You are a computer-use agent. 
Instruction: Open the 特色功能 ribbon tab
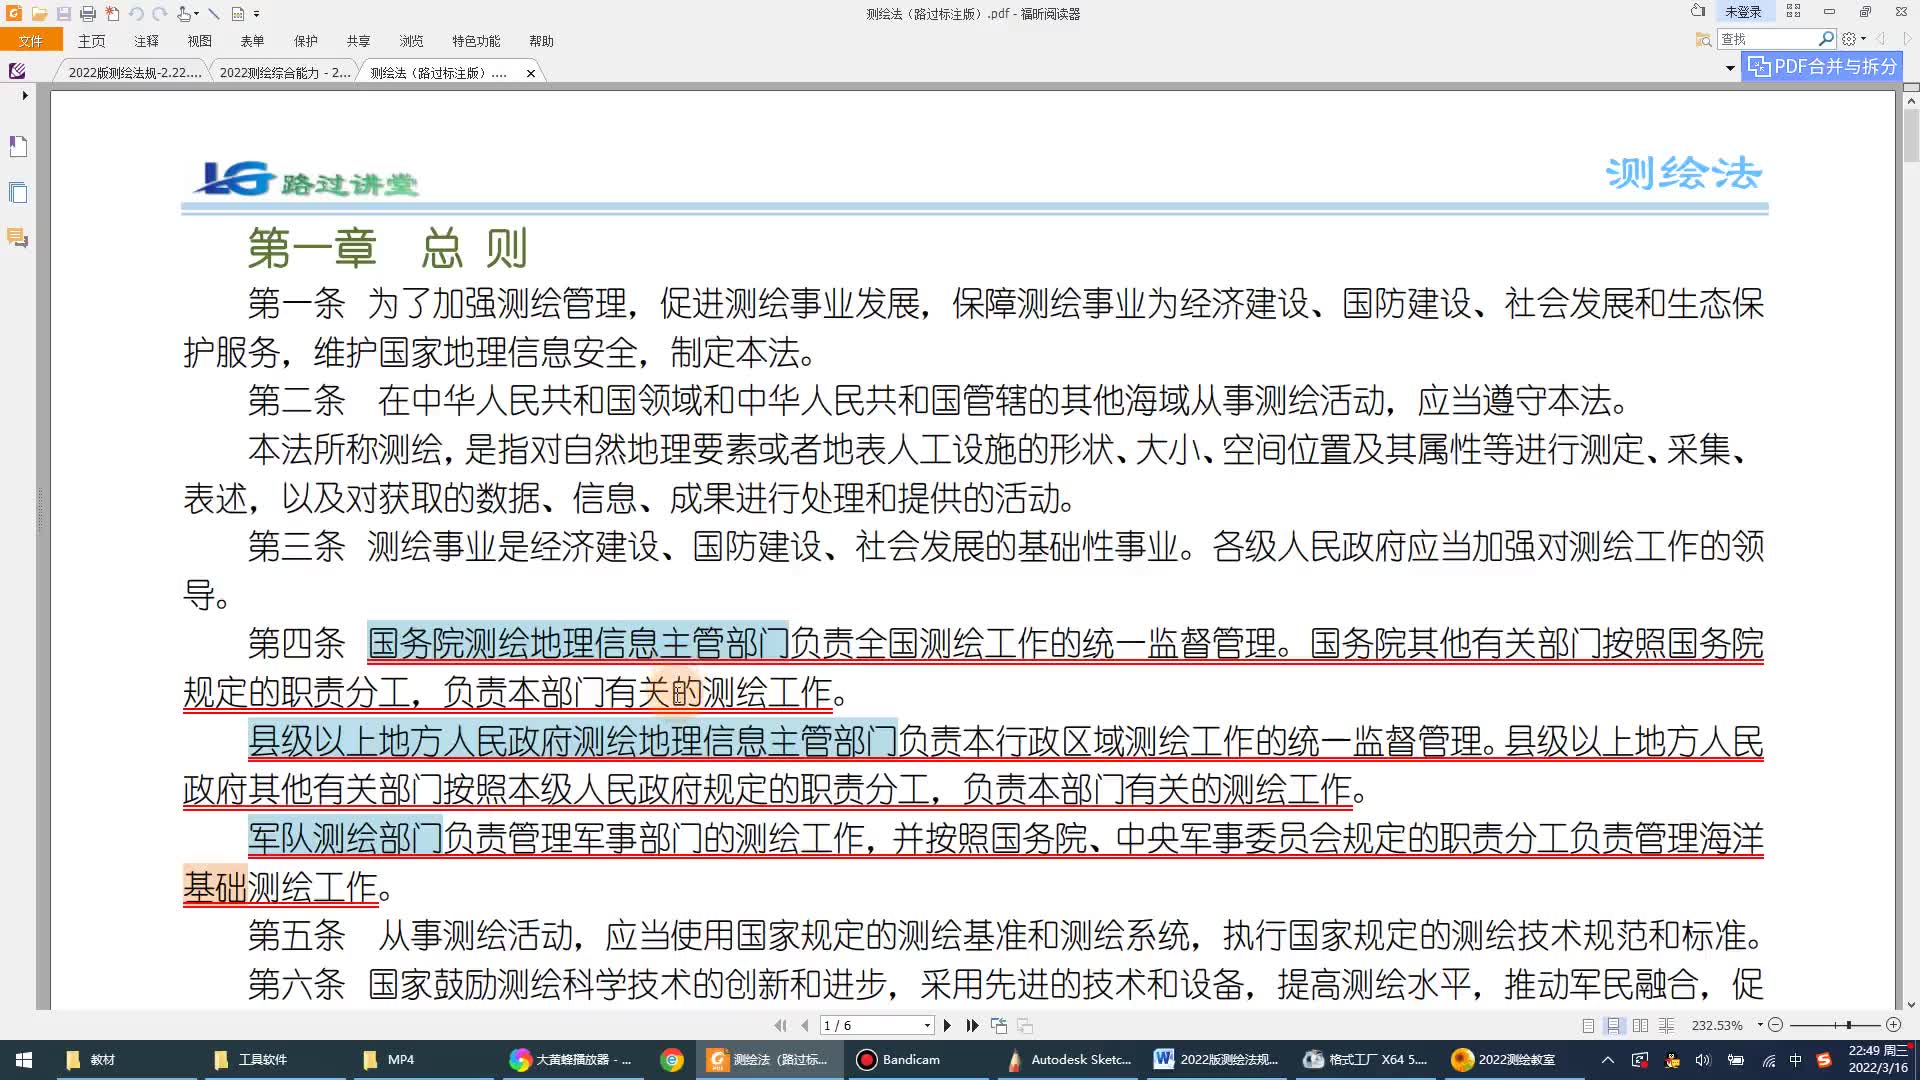[x=476, y=41]
